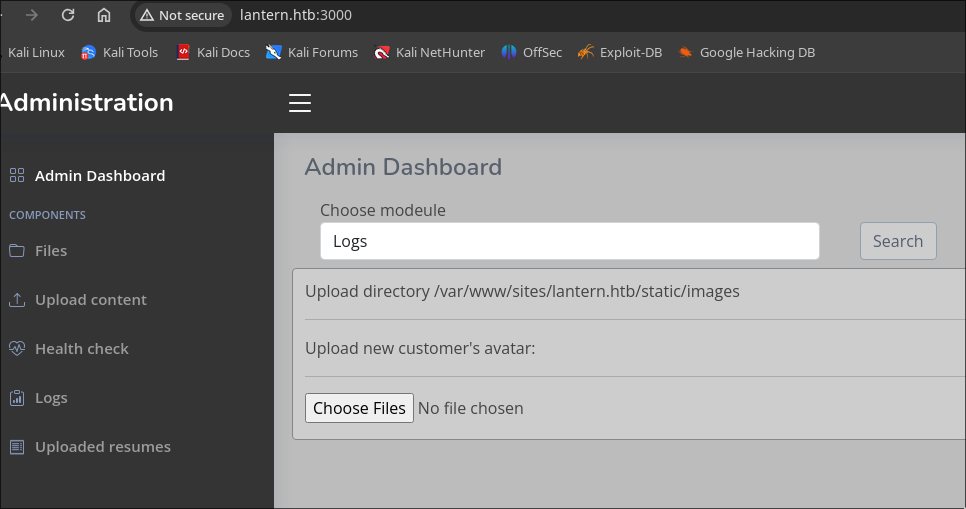
Task: Toggle the hamburger sidebar menu icon
Action: (300, 103)
